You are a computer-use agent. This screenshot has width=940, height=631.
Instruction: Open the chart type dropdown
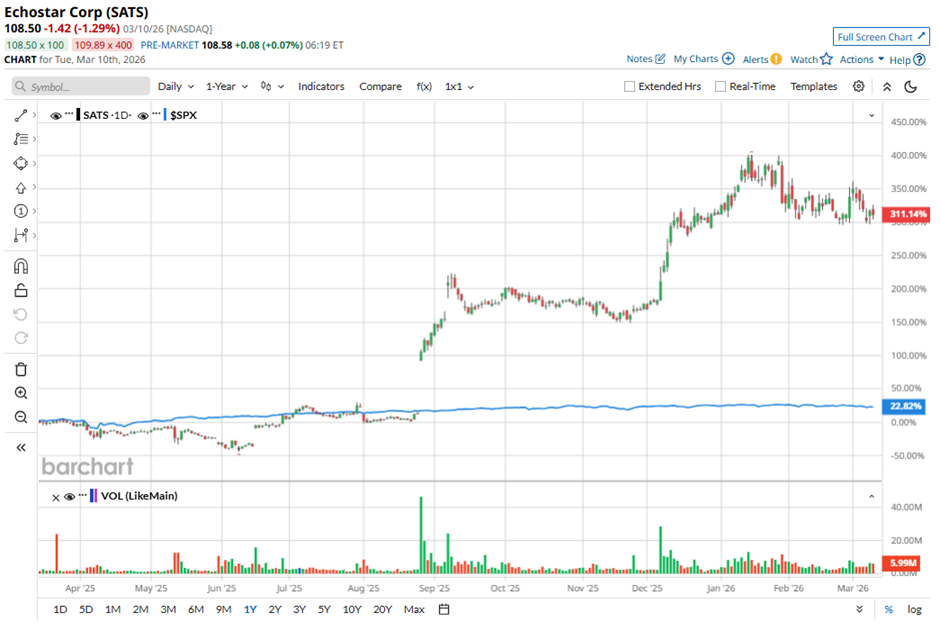[272, 86]
